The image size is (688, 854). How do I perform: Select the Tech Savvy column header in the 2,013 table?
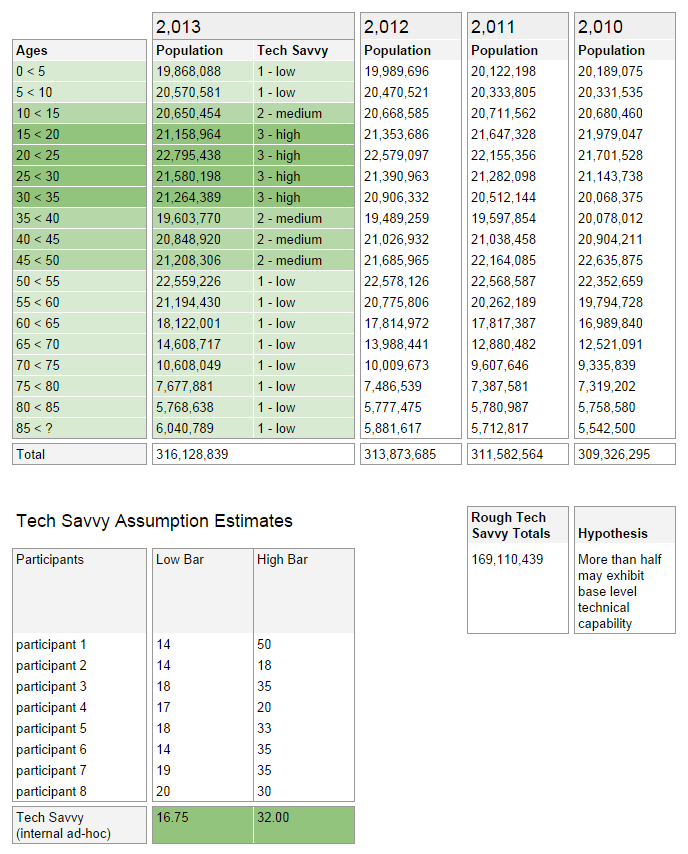303,50
